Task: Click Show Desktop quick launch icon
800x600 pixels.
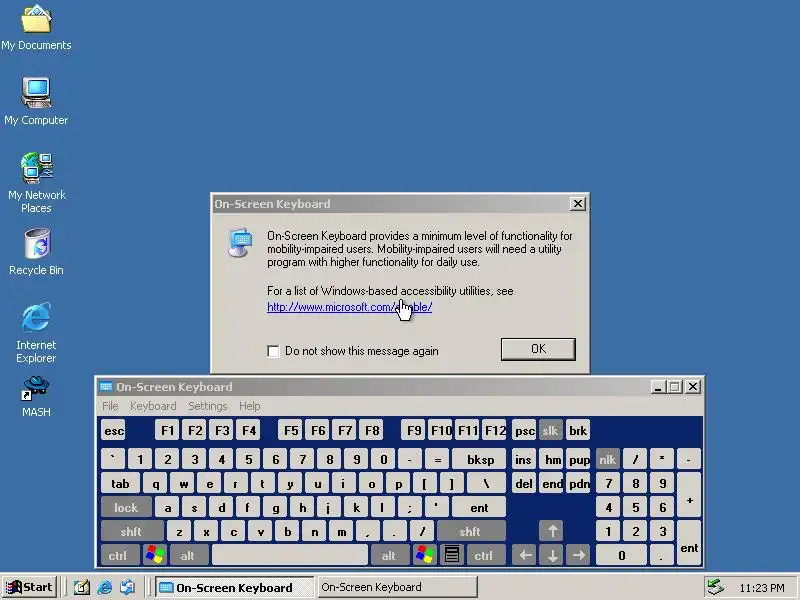Action: point(82,587)
